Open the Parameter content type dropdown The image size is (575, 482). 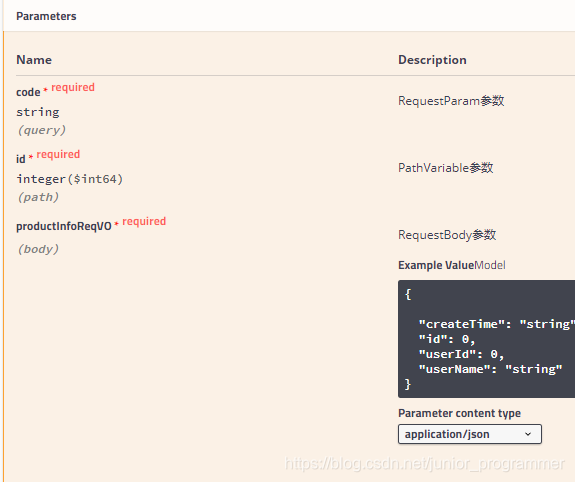tap(469, 434)
